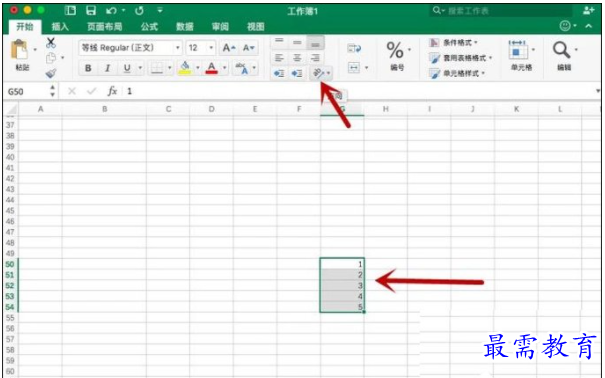Open the font name combo box
Screen dimensions: 605x378
click(x=130, y=48)
